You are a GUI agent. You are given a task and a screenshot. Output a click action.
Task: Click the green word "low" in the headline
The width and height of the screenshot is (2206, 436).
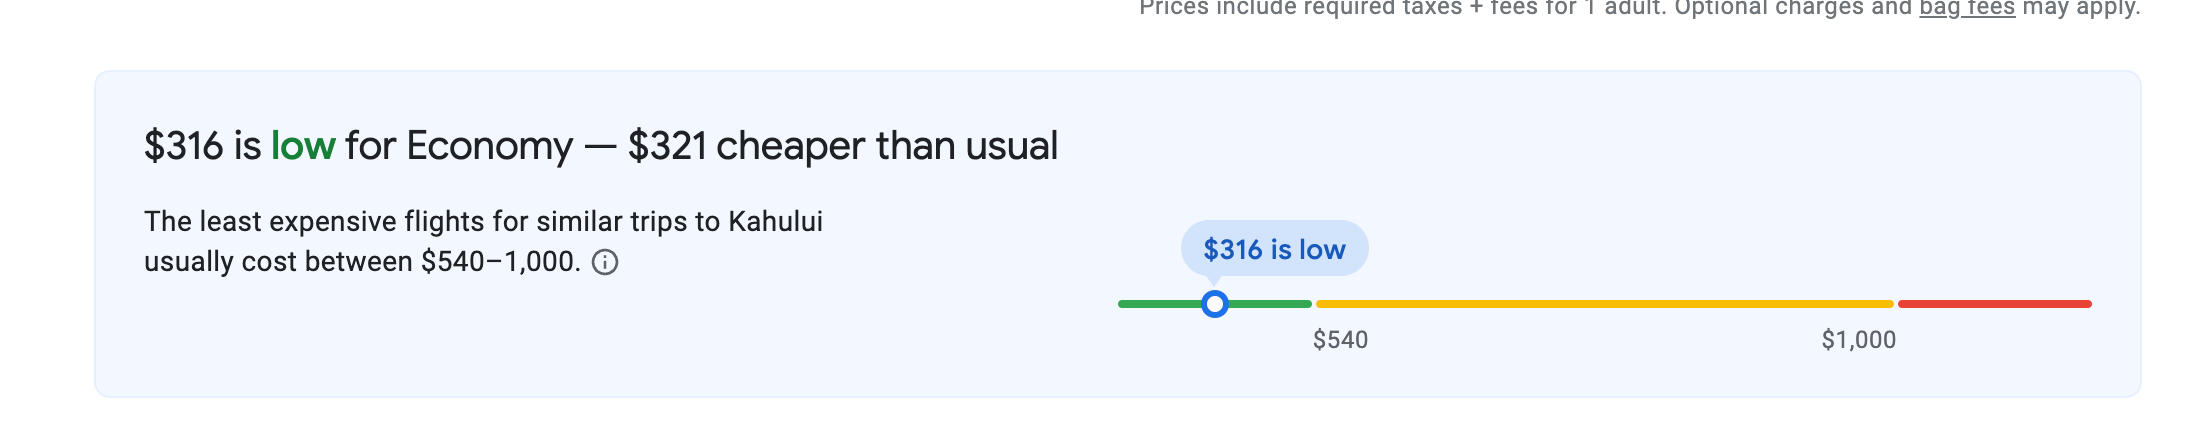303,146
